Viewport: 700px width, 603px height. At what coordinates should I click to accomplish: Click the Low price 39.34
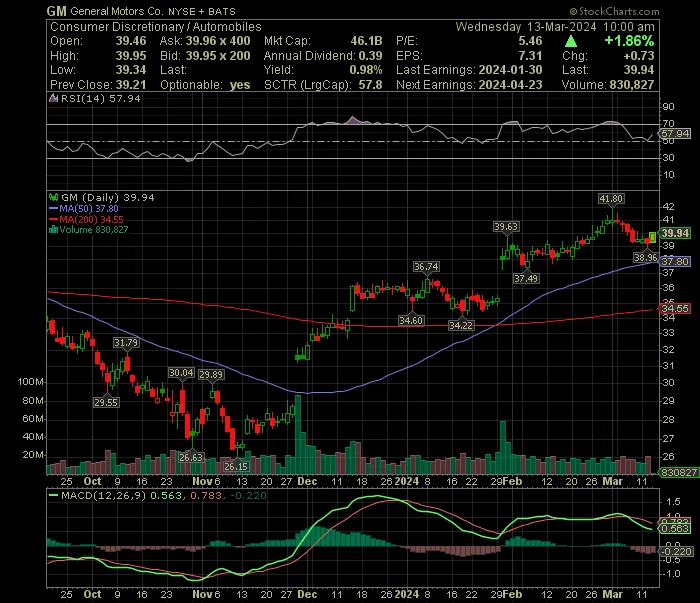tap(131, 70)
